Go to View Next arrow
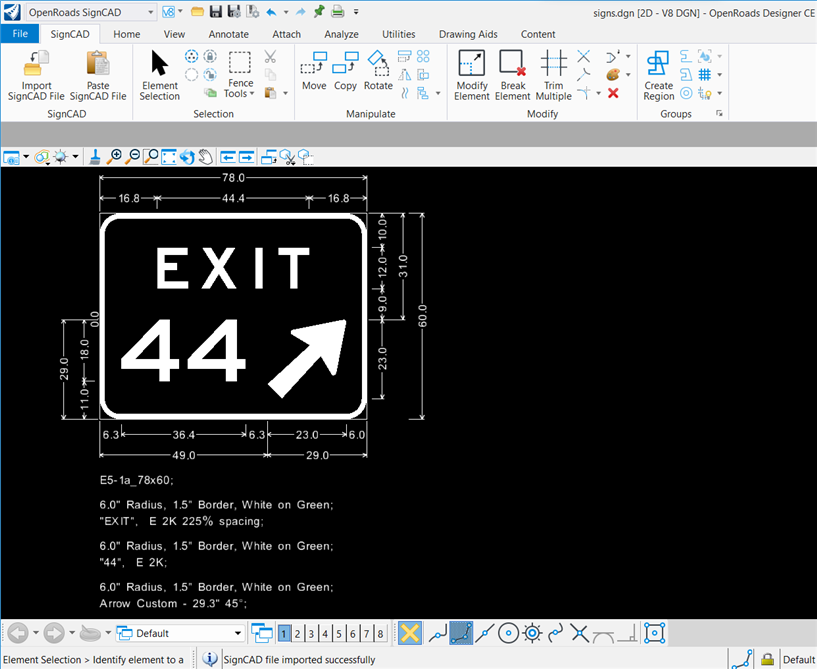Image resolution: width=817 pixels, height=669 pixels. tap(246, 157)
